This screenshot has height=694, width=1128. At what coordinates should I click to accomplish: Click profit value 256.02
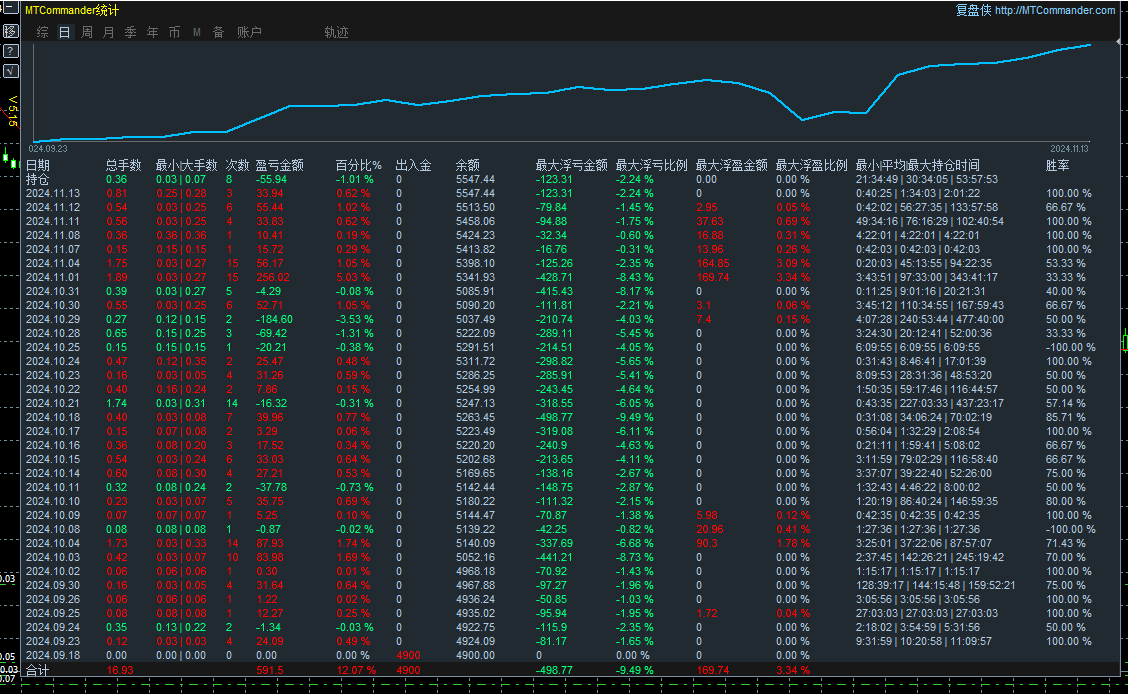point(273,278)
